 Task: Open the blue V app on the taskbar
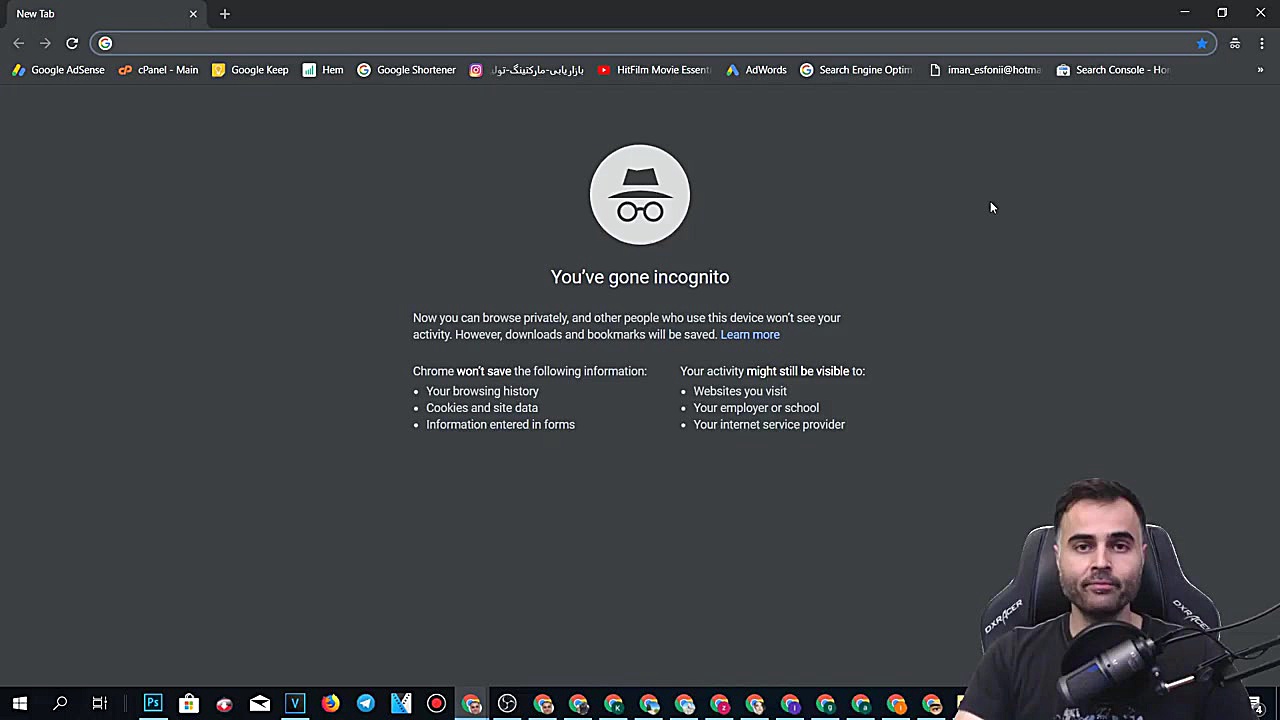295,704
